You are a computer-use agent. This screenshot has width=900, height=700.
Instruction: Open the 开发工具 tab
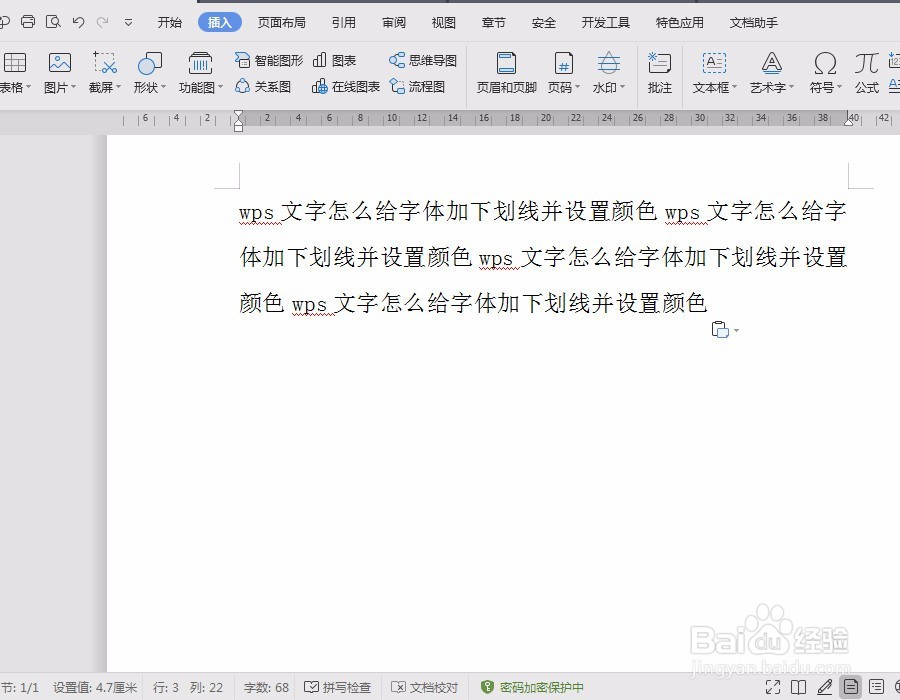pyautogui.click(x=606, y=22)
